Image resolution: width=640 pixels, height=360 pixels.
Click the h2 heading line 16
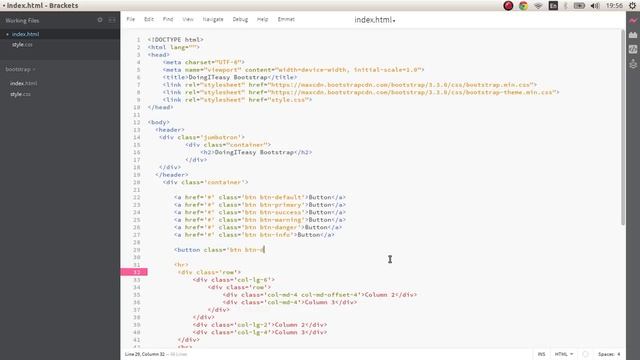[256, 152]
